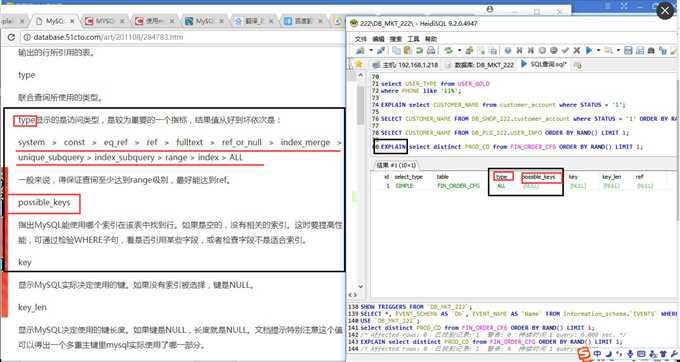
Task: Open the dropdown arrow beside the refresh icon
Action: [x=460, y=50]
